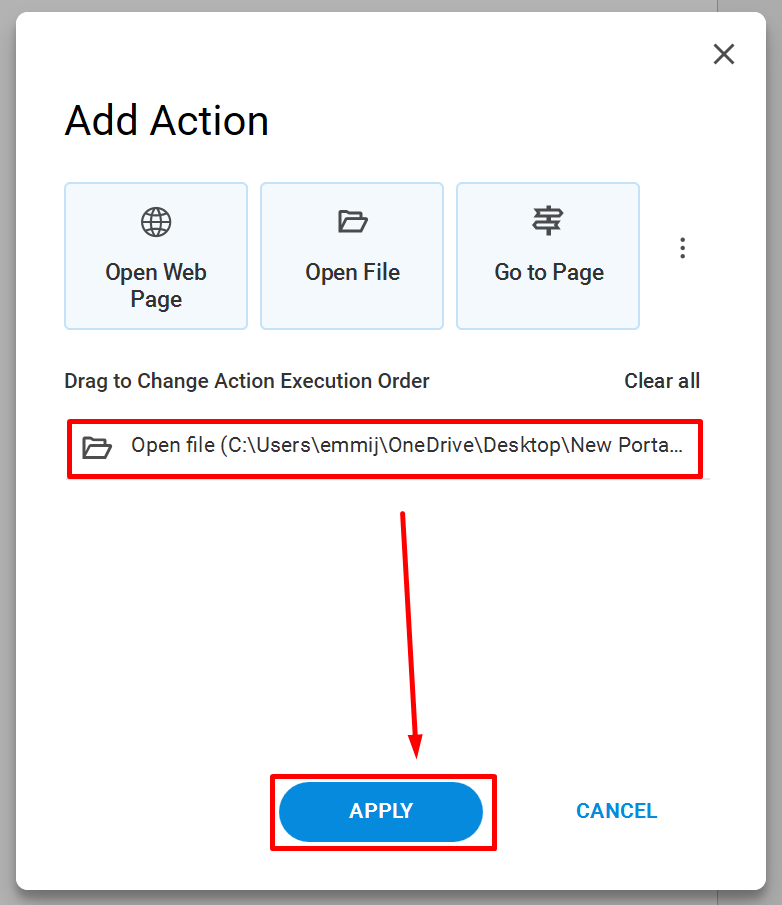Close the Add Action dialog with the X

pyautogui.click(x=723, y=54)
